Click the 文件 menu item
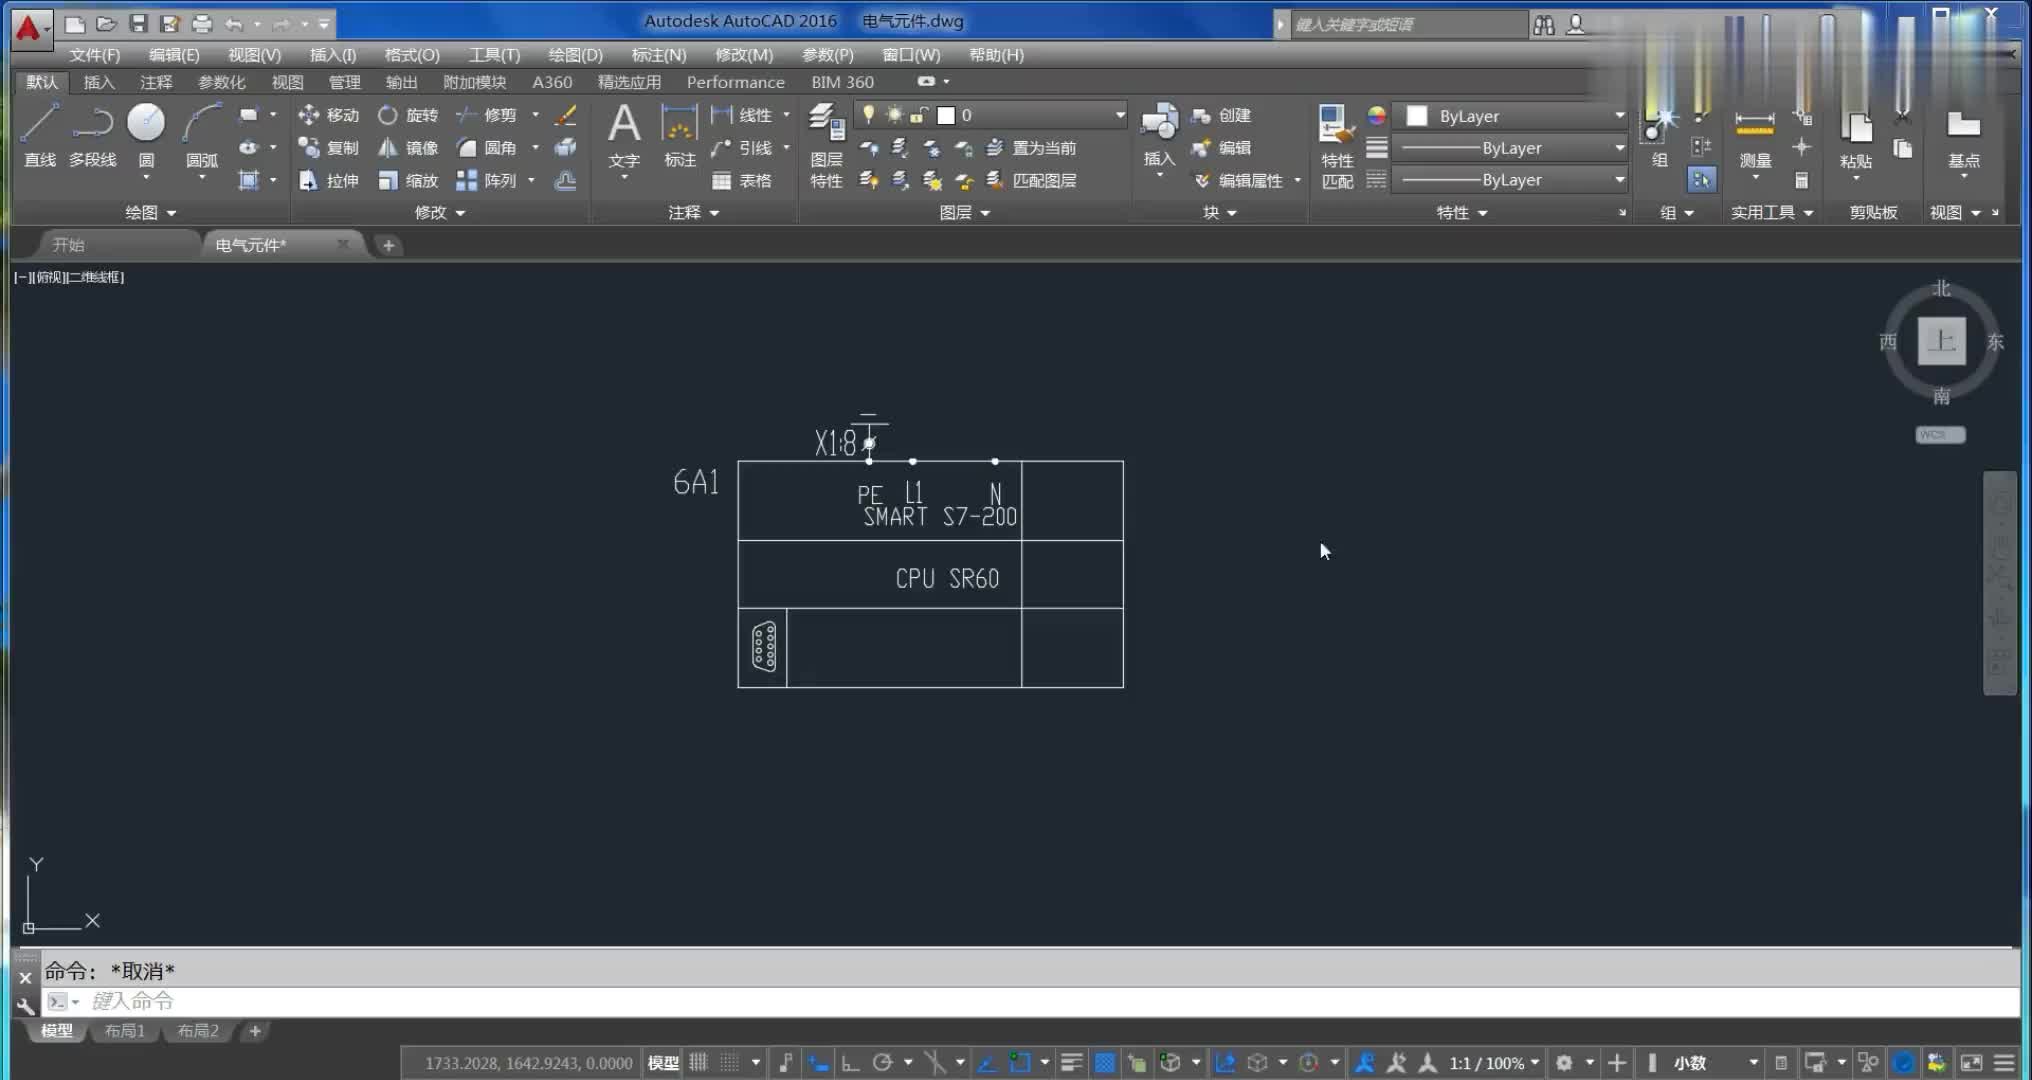Viewport: 2032px width, 1080px height. point(94,54)
